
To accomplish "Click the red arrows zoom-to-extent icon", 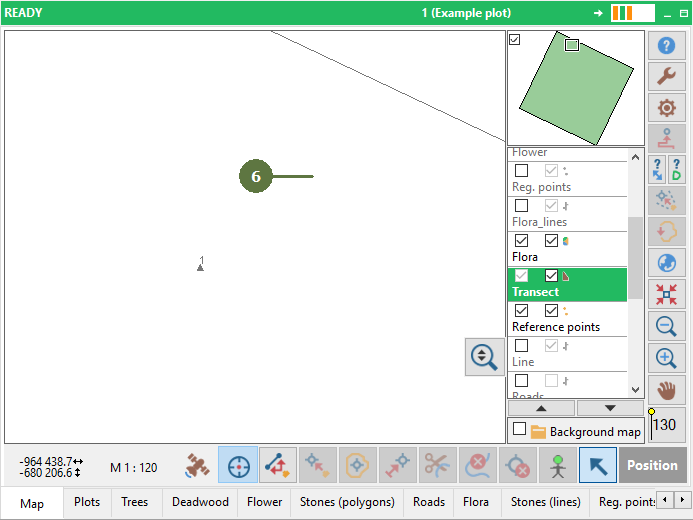I will point(666,294).
